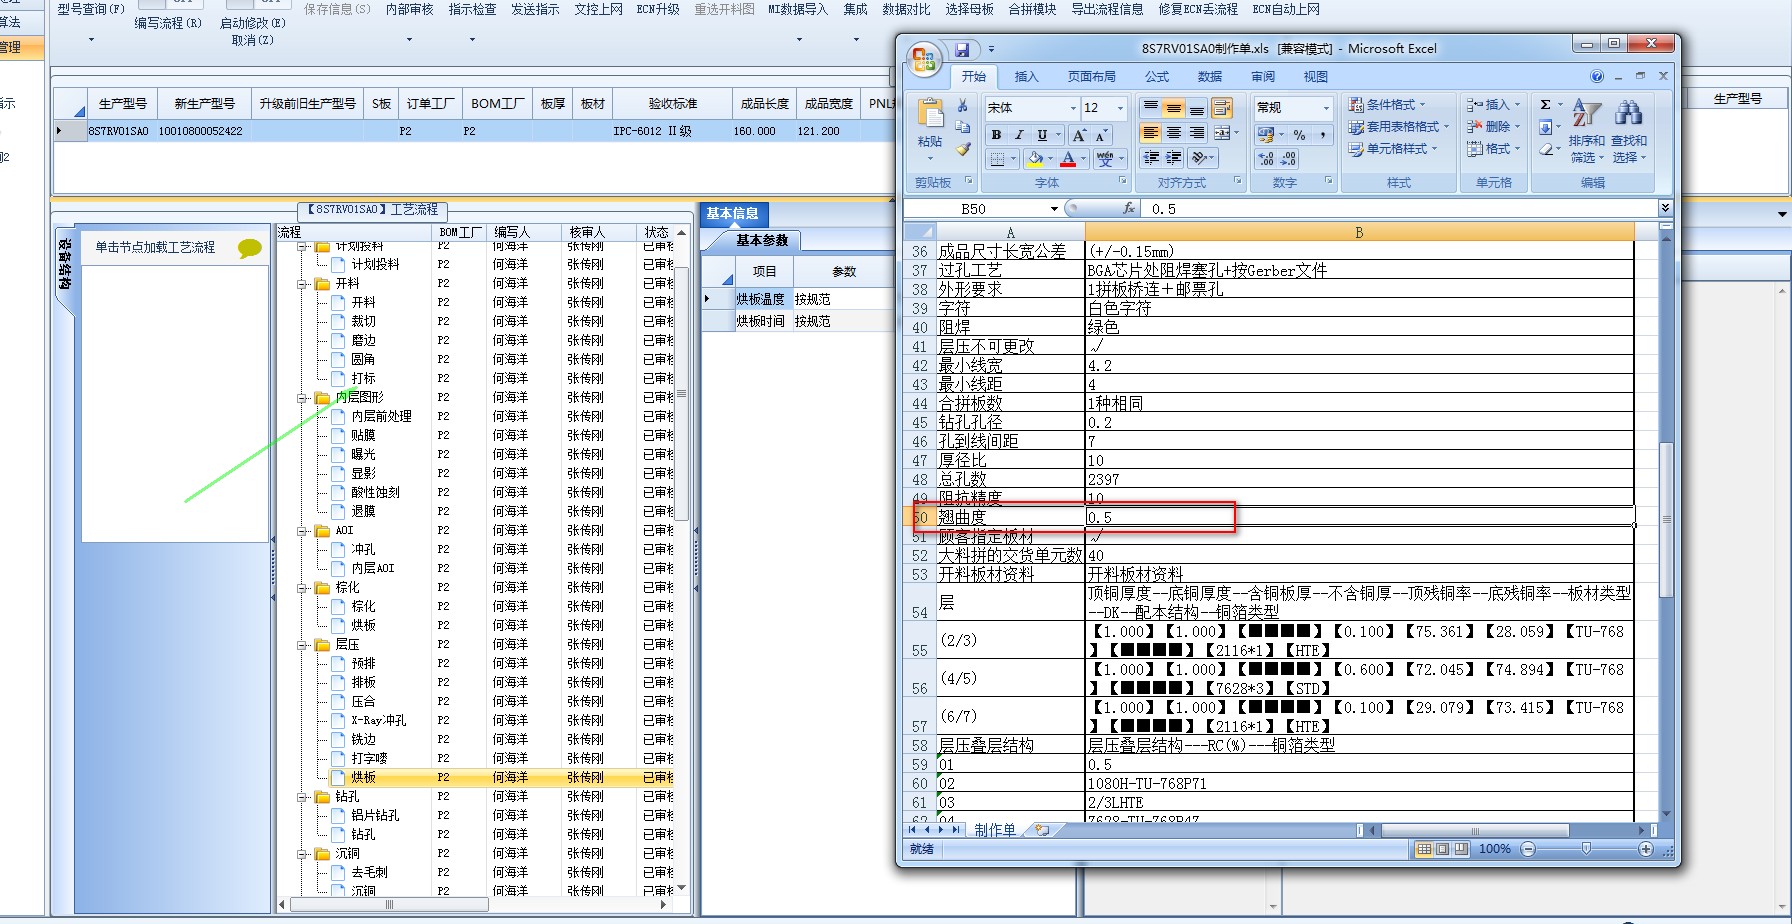Center text horizontally in the cell
Viewport: 1792px width, 924px height.
click(1174, 133)
